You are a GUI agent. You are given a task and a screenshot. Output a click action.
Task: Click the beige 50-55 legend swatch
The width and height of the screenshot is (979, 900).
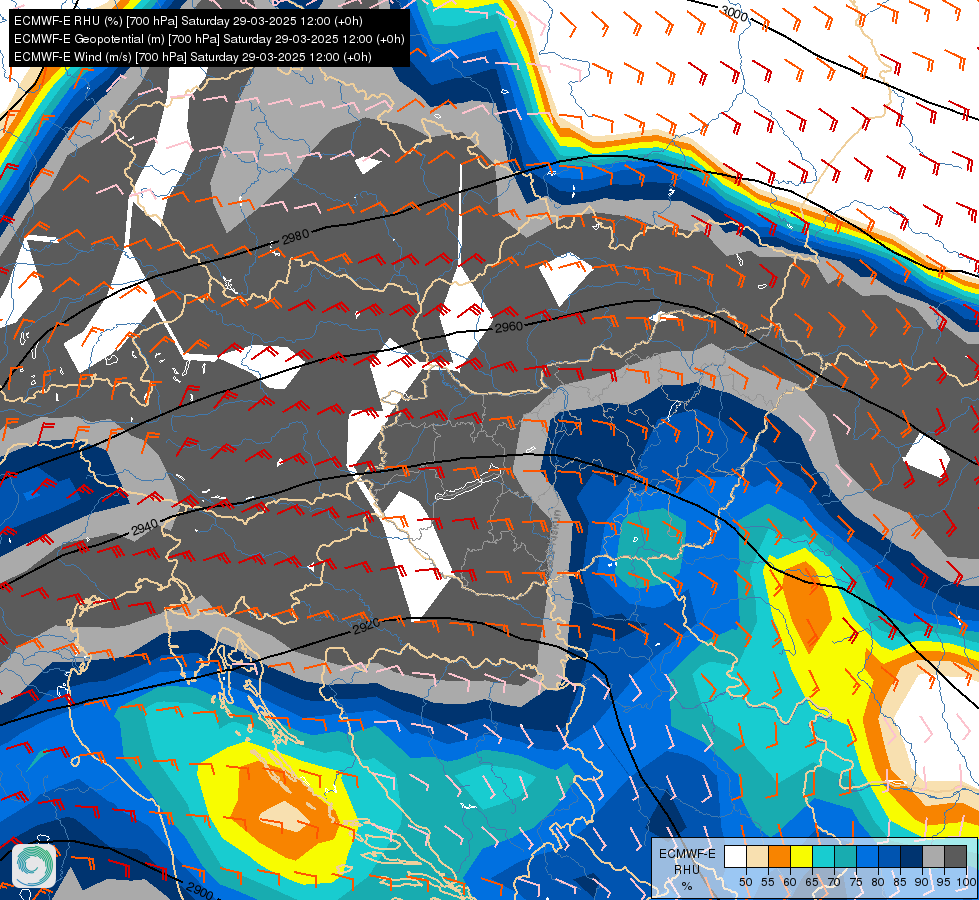(x=757, y=856)
